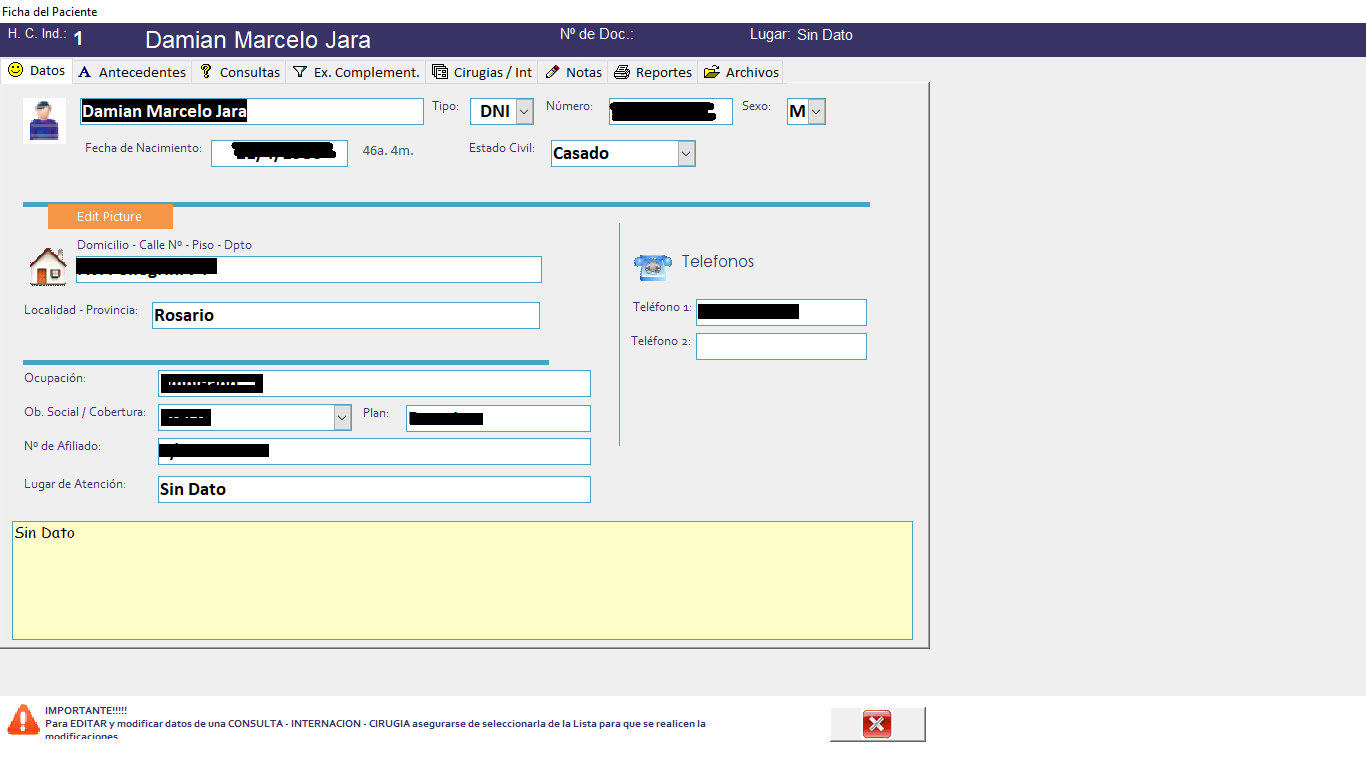Click the yellow notes text area
Image resolution: width=1366 pixels, height=768 pixels.
[462, 580]
